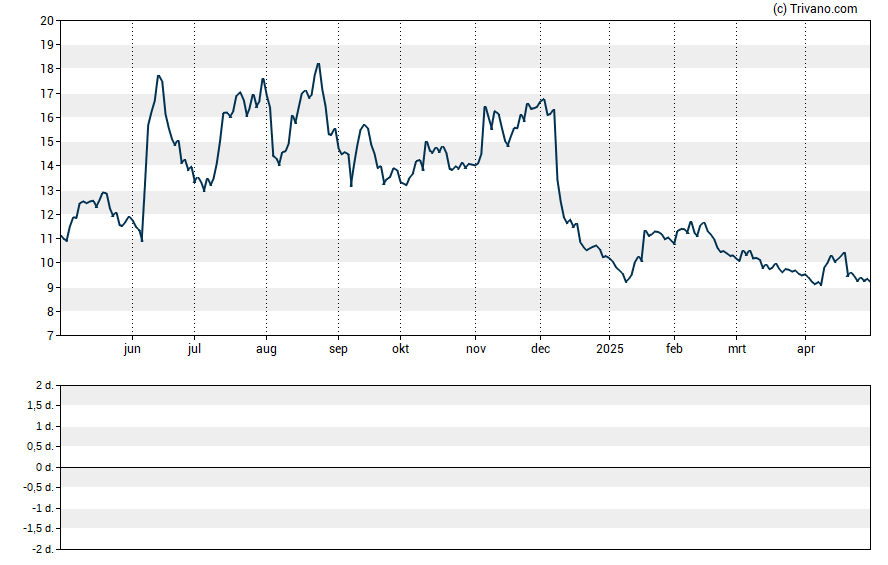This screenshot has height=565, width=888.
Task: Click the '-0,5 d.' lower axis label
Action: point(39,487)
